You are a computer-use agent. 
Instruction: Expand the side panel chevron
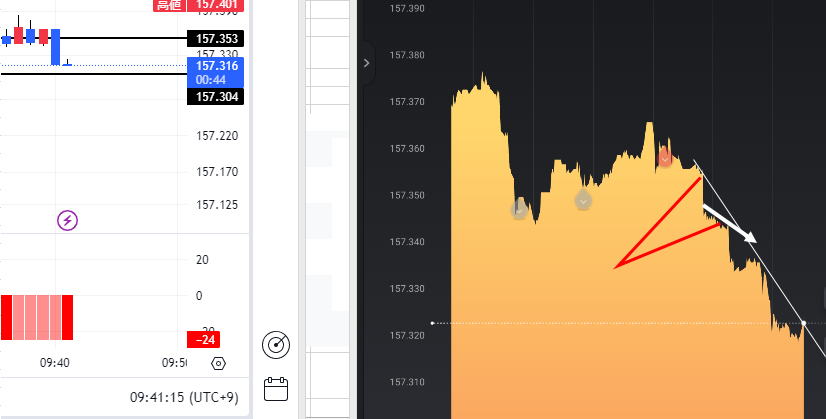coord(366,62)
